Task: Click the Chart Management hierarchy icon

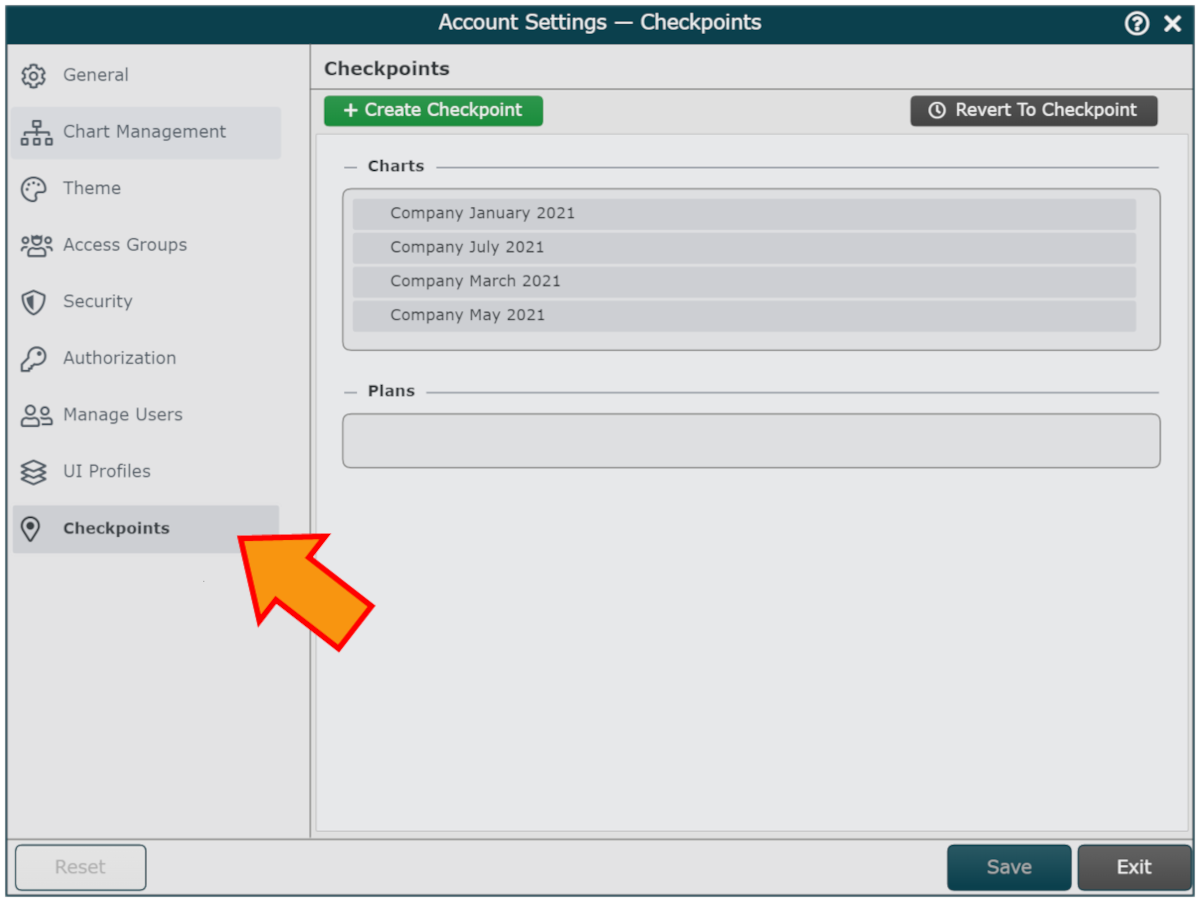Action: tap(36, 132)
